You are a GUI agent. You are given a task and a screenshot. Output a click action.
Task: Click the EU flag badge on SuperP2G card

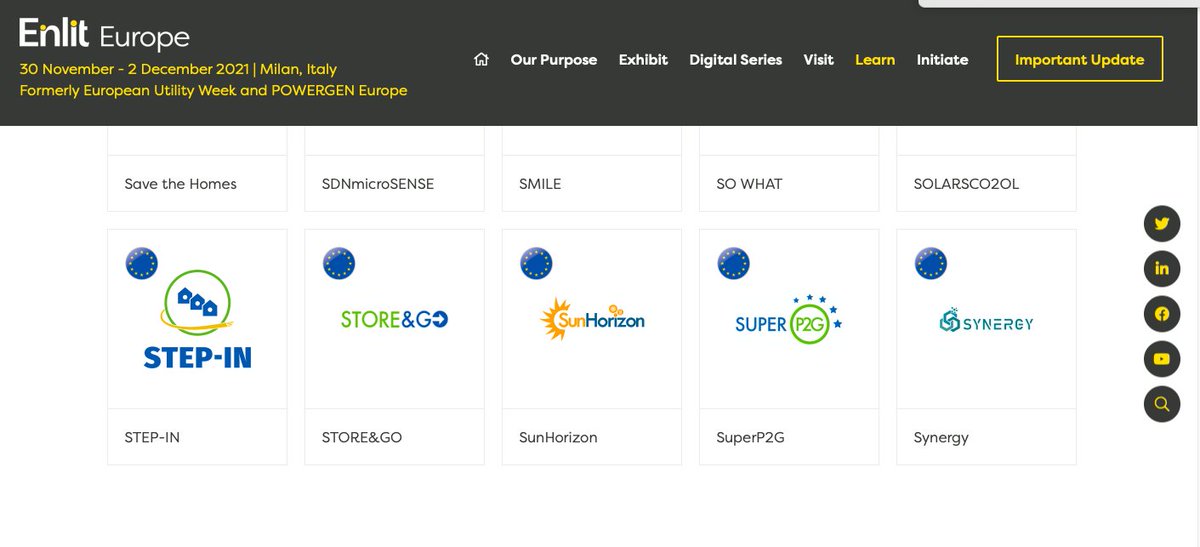pos(734,263)
